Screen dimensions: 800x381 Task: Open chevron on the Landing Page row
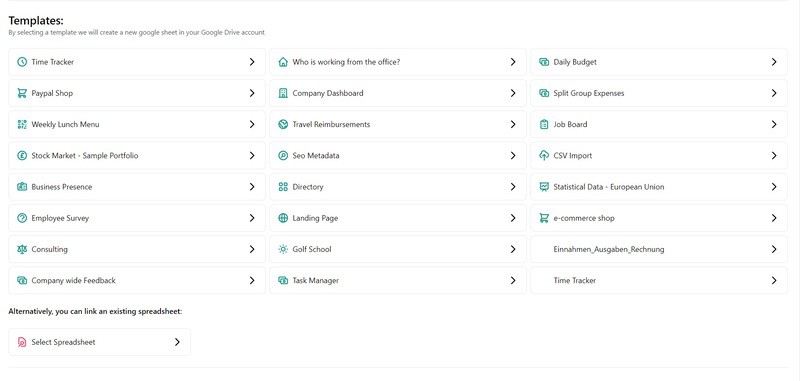tap(513, 218)
